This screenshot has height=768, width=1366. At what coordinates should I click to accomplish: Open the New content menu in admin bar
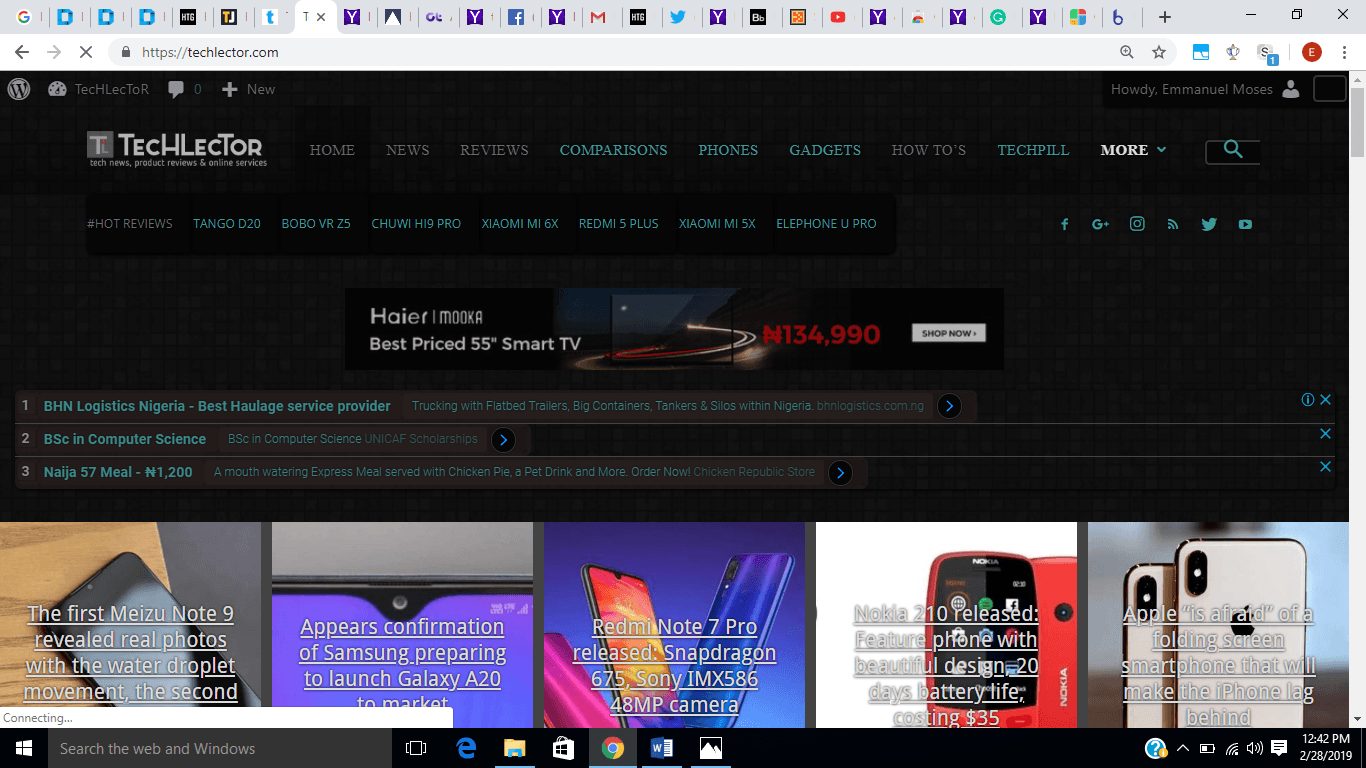coord(248,89)
